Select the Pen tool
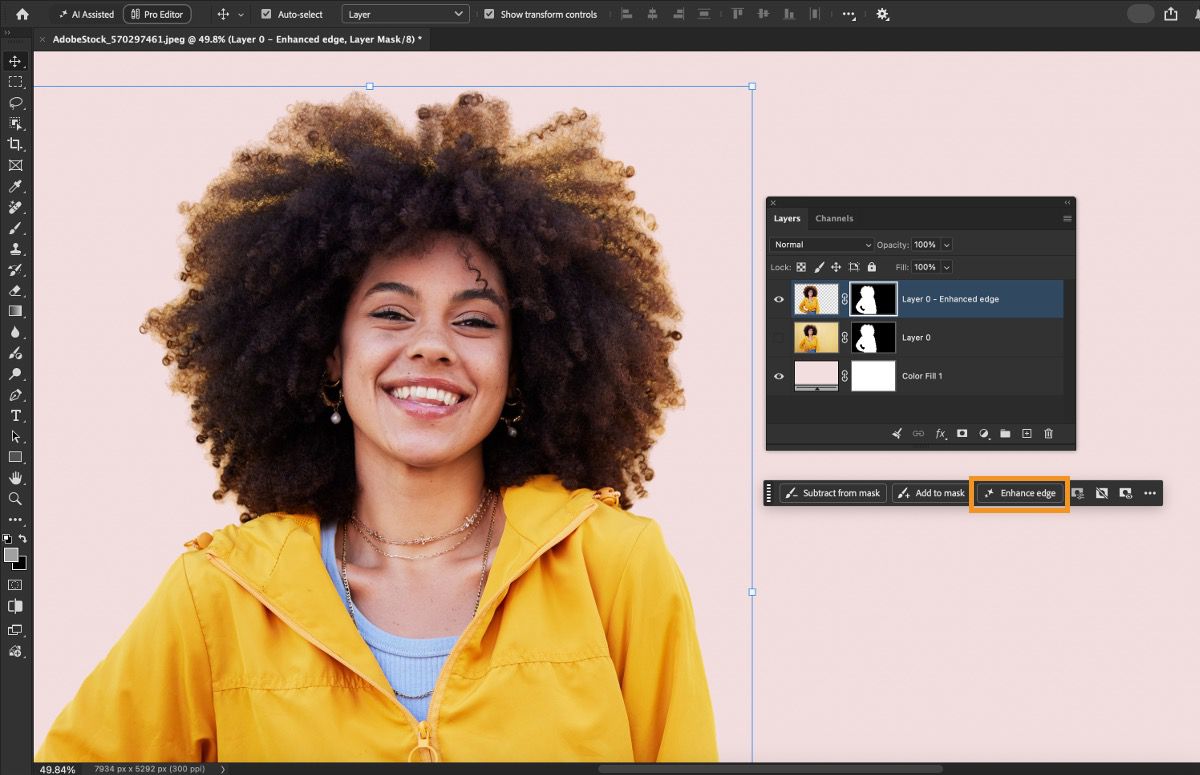This screenshot has width=1200, height=775. coord(15,395)
